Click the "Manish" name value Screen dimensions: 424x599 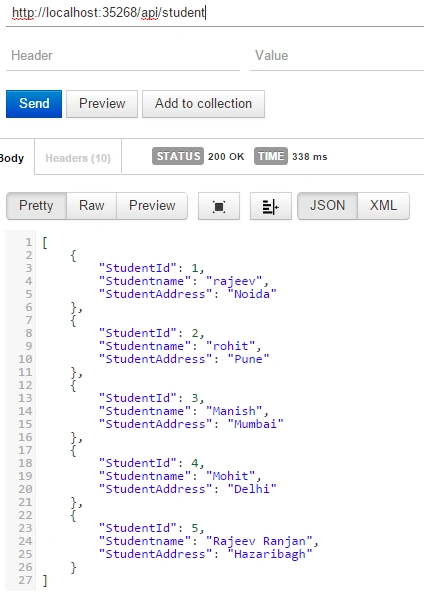tap(234, 411)
